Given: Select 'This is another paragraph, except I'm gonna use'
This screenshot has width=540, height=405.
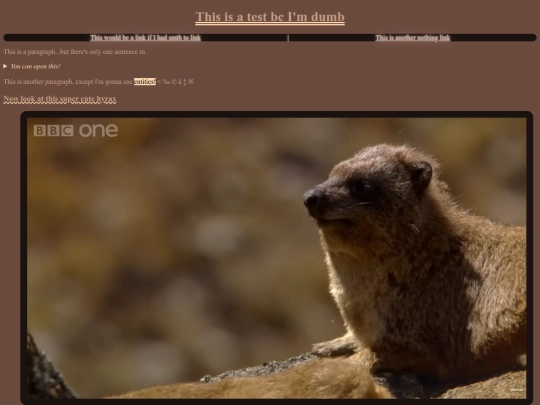Looking at the screenshot, I should [68, 82].
